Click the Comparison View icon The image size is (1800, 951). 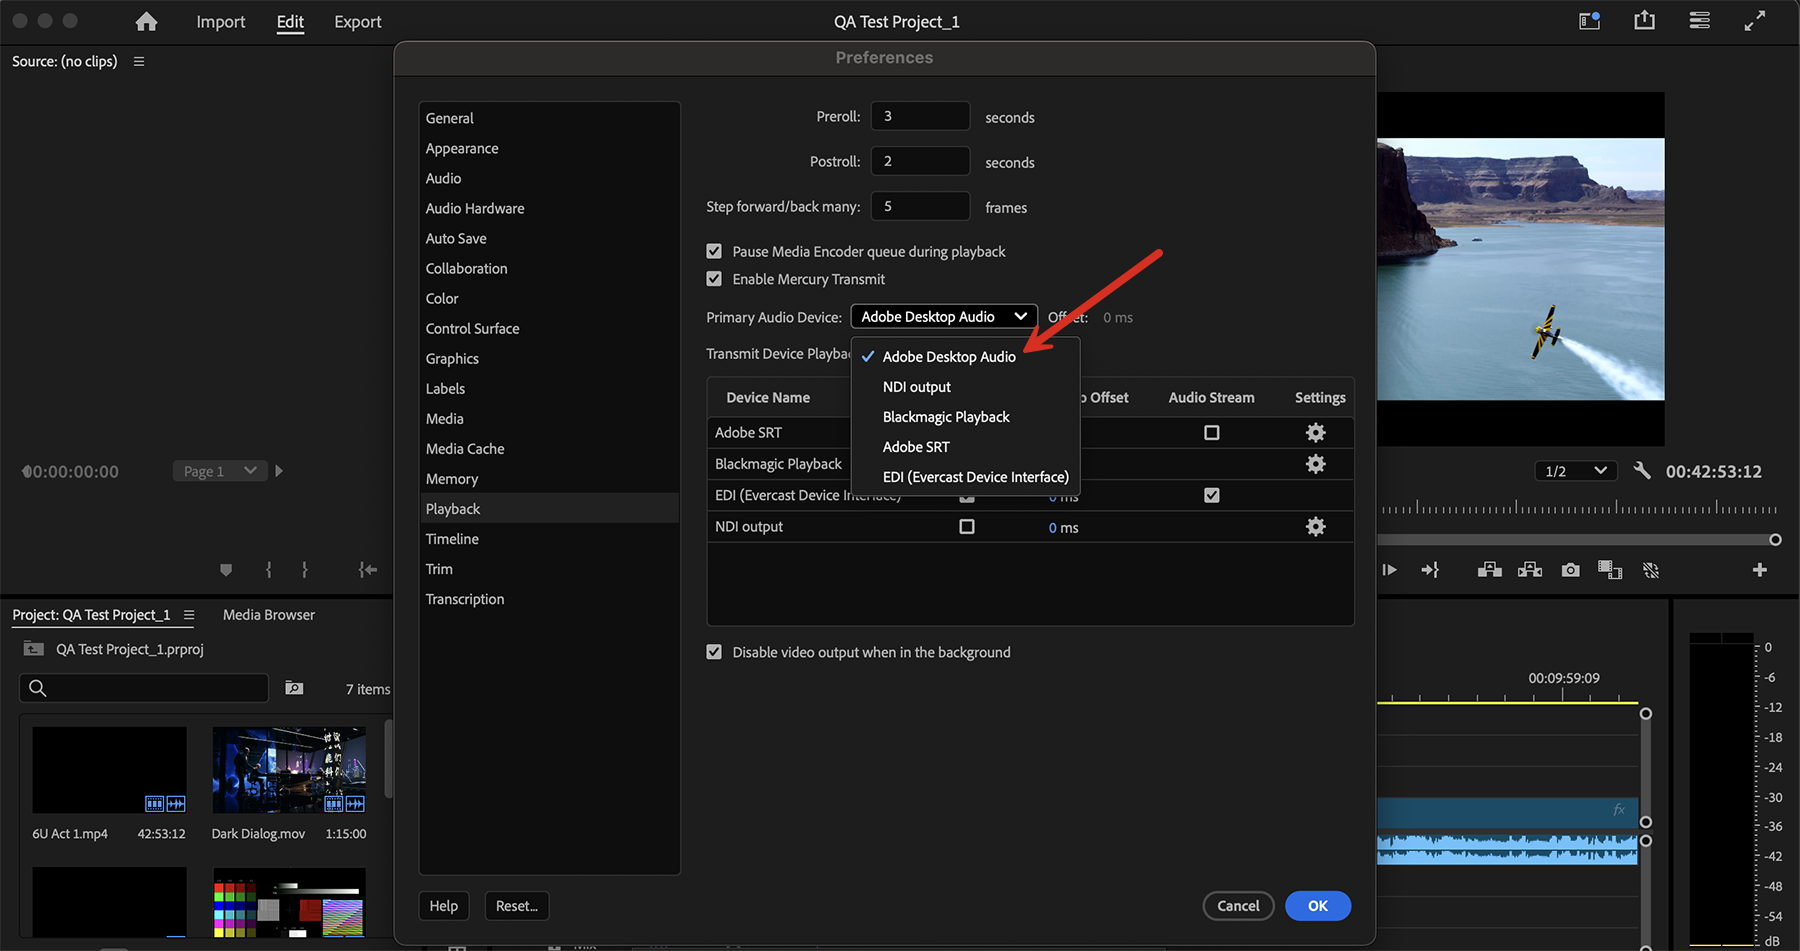1610,570
